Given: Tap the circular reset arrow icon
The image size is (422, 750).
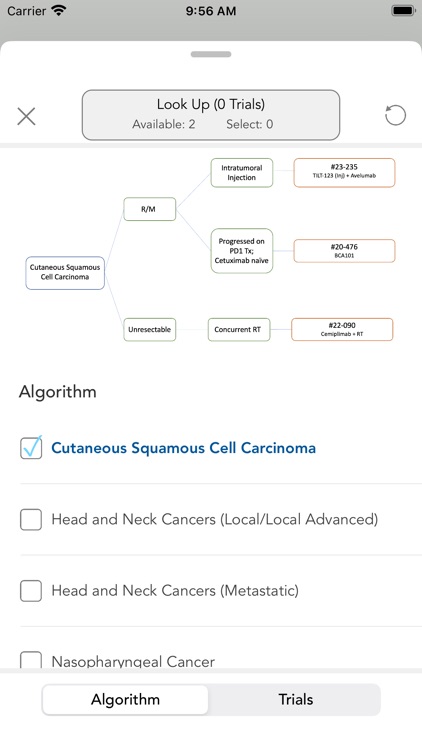Looking at the screenshot, I should pyautogui.click(x=395, y=115).
